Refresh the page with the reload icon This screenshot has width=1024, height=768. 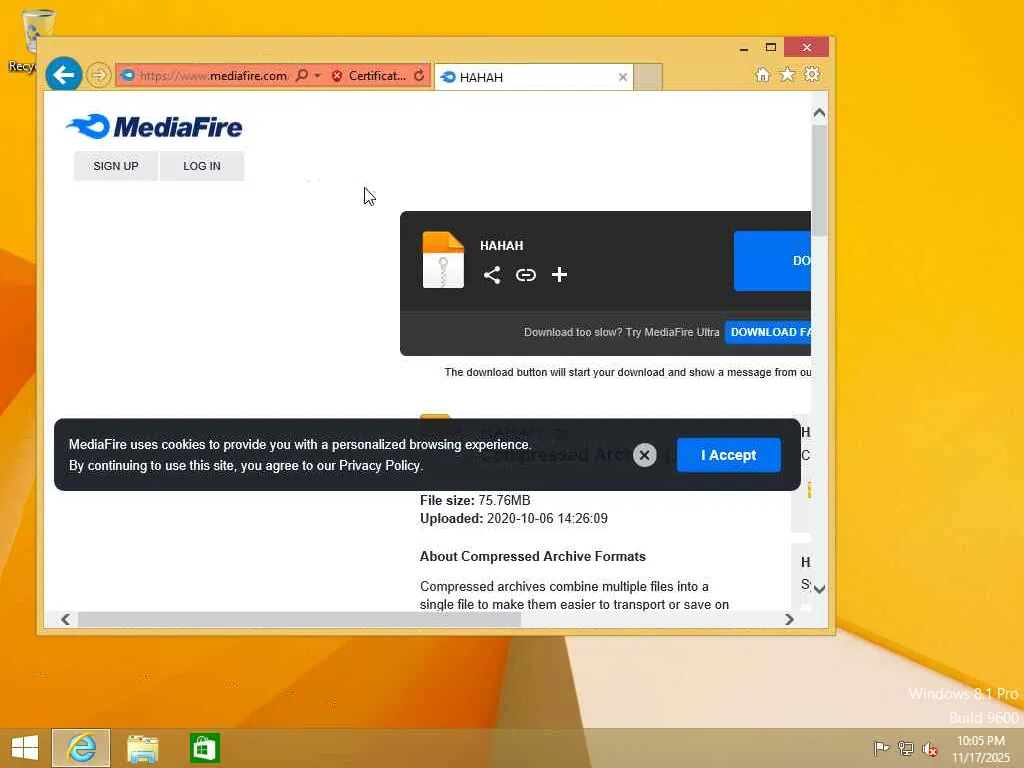tap(419, 76)
